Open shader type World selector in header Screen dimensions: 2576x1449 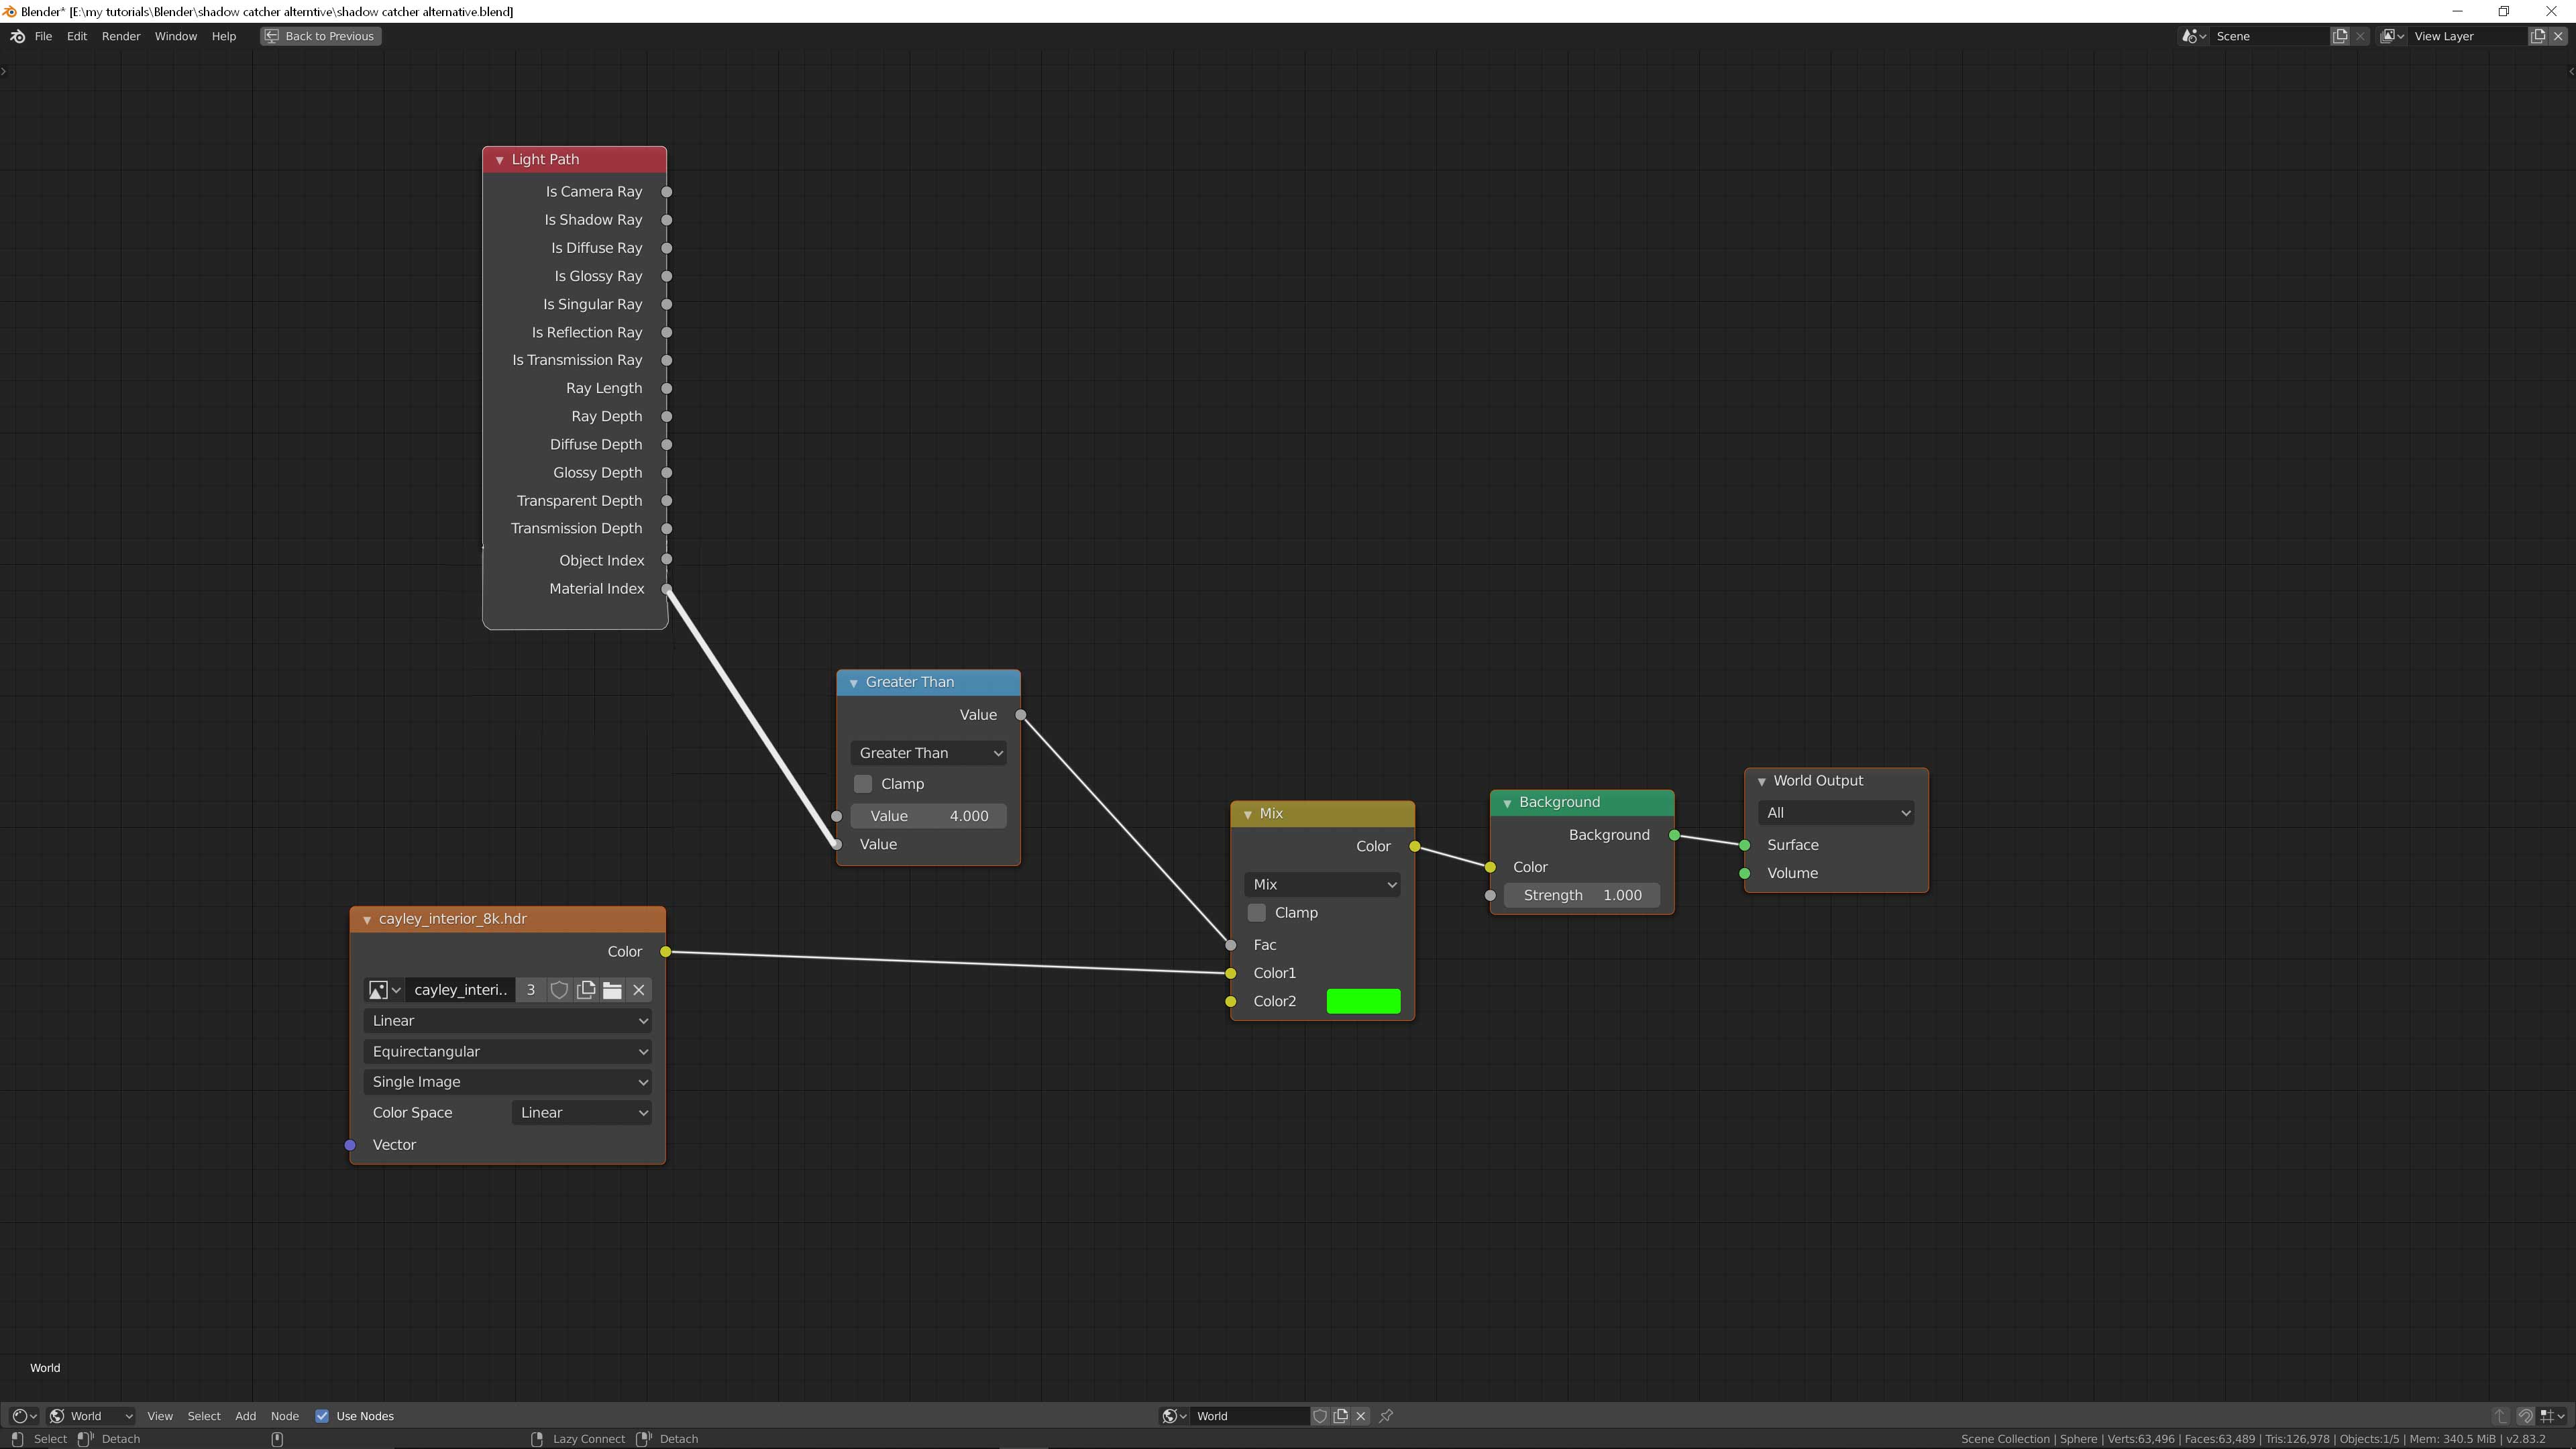click(x=91, y=1416)
